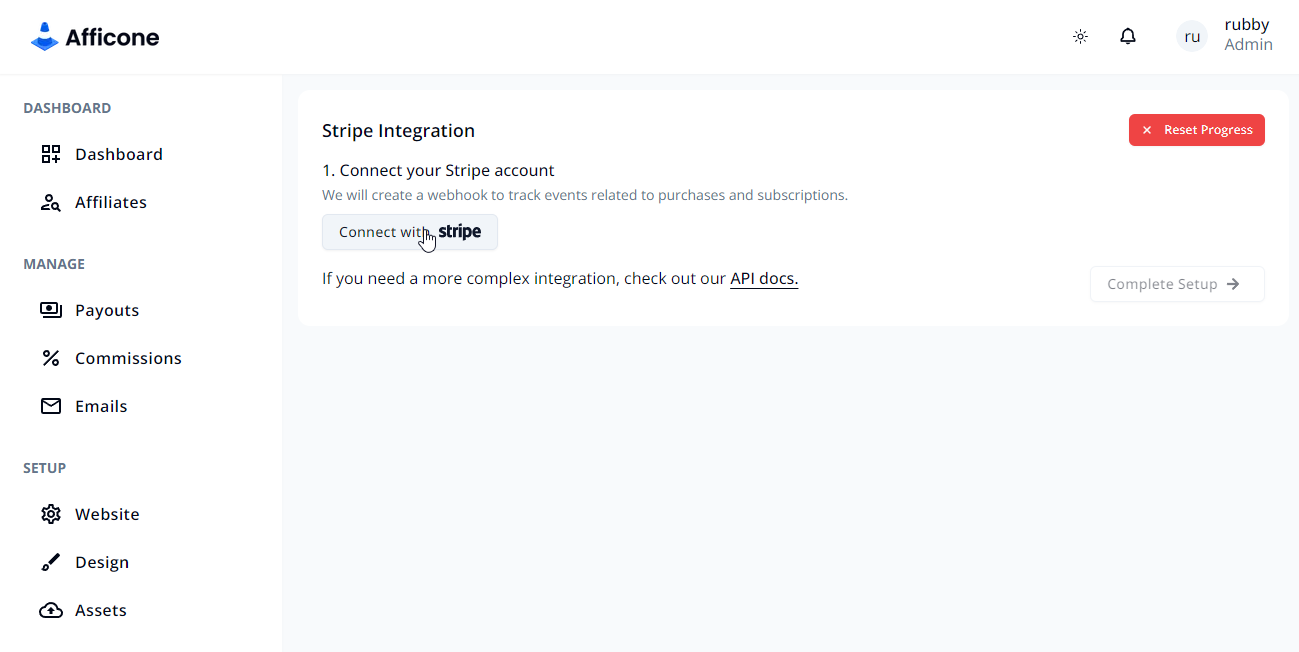
Task: Open the notifications bell
Action: (1128, 37)
